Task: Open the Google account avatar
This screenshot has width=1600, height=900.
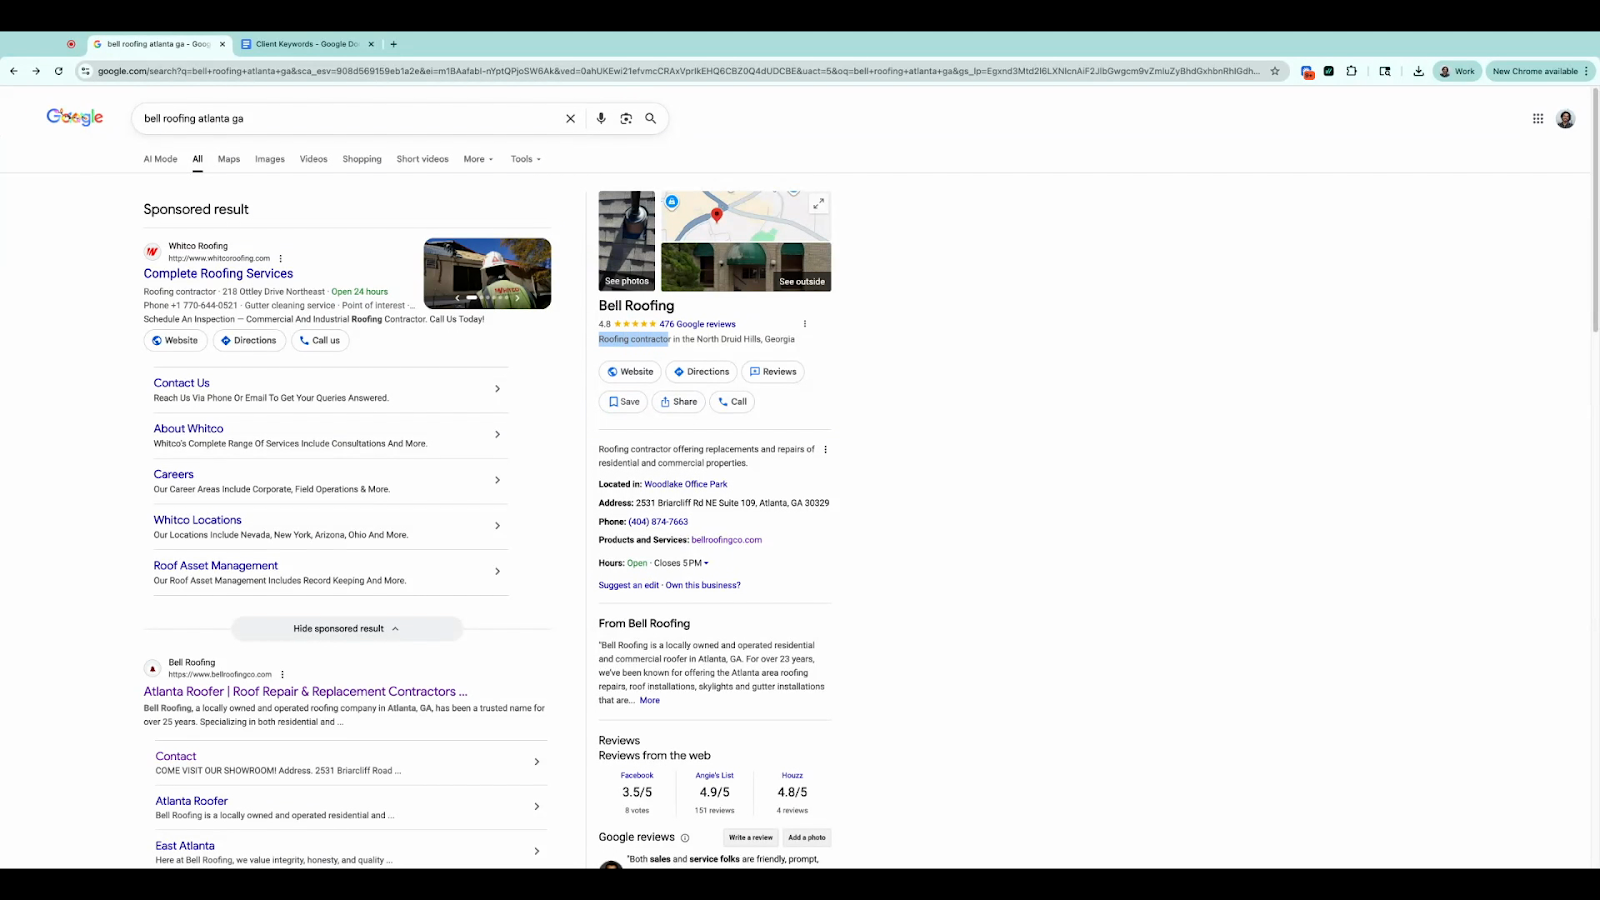Action: pos(1566,119)
